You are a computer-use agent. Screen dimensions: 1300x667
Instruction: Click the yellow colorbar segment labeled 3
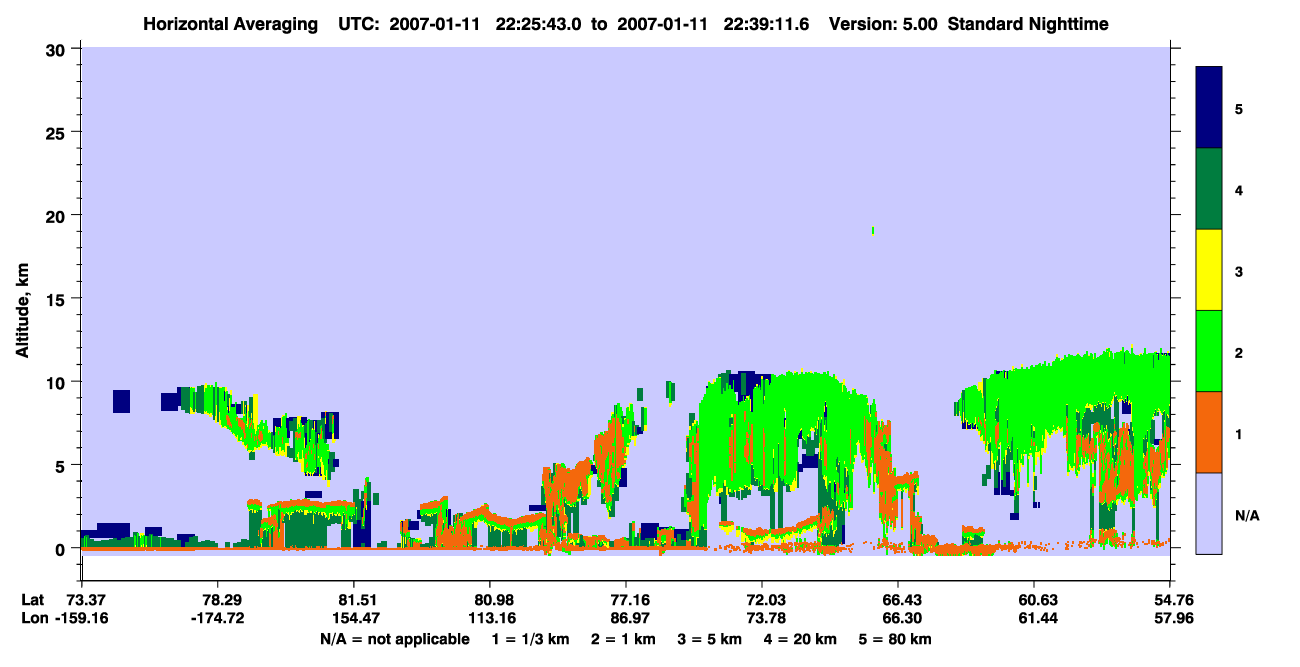point(1209,270)
